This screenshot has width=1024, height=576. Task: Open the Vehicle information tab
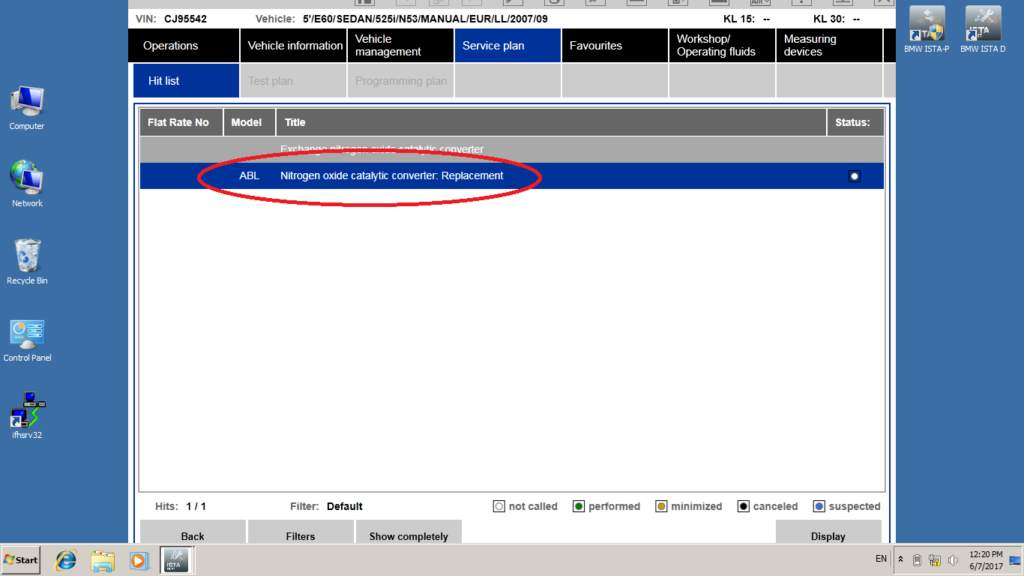293,46
